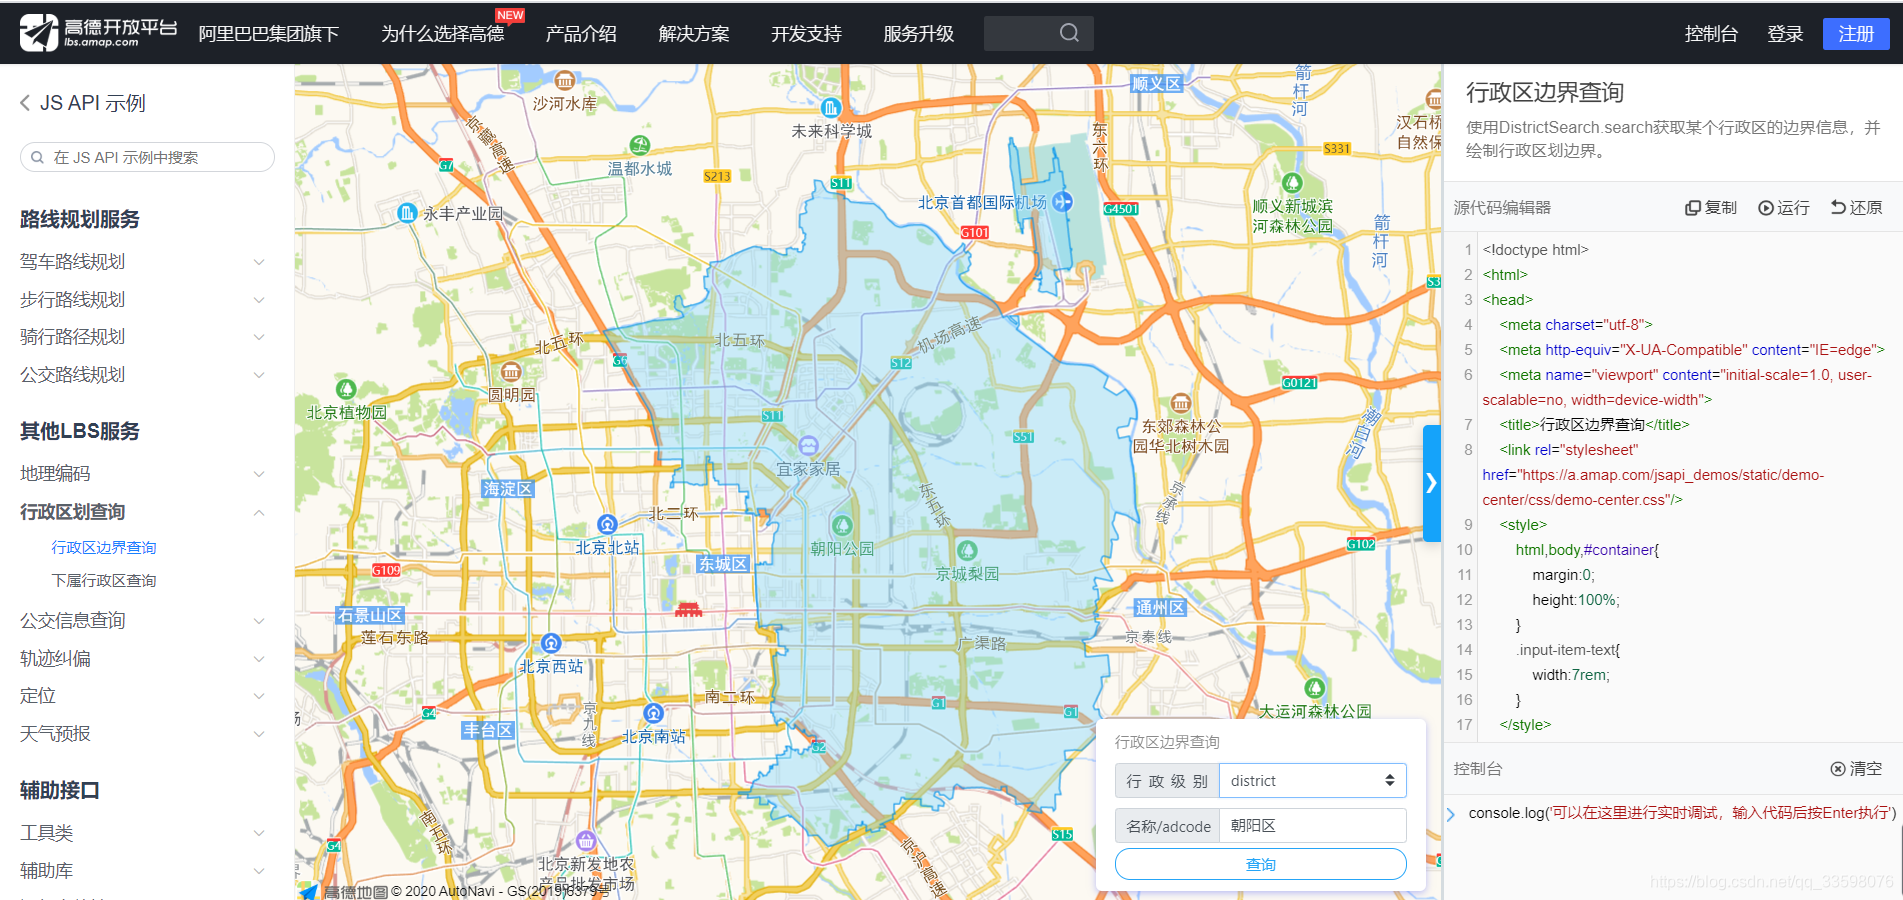Click the 海淀区 district label on map
The image size is (1903, 900).
tap(508, 488)
